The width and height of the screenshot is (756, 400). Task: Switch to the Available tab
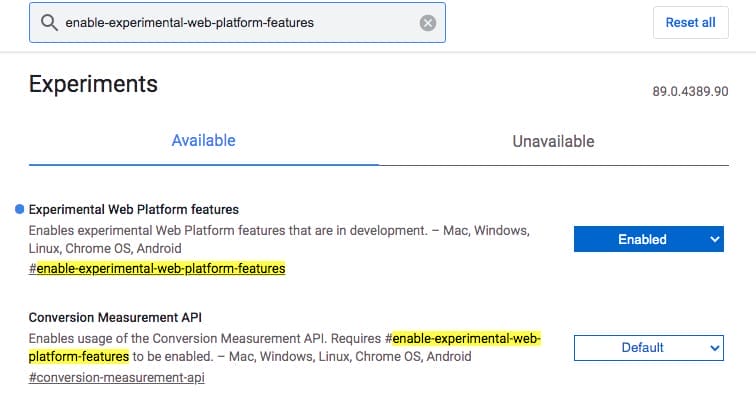[x=203, y=141]
